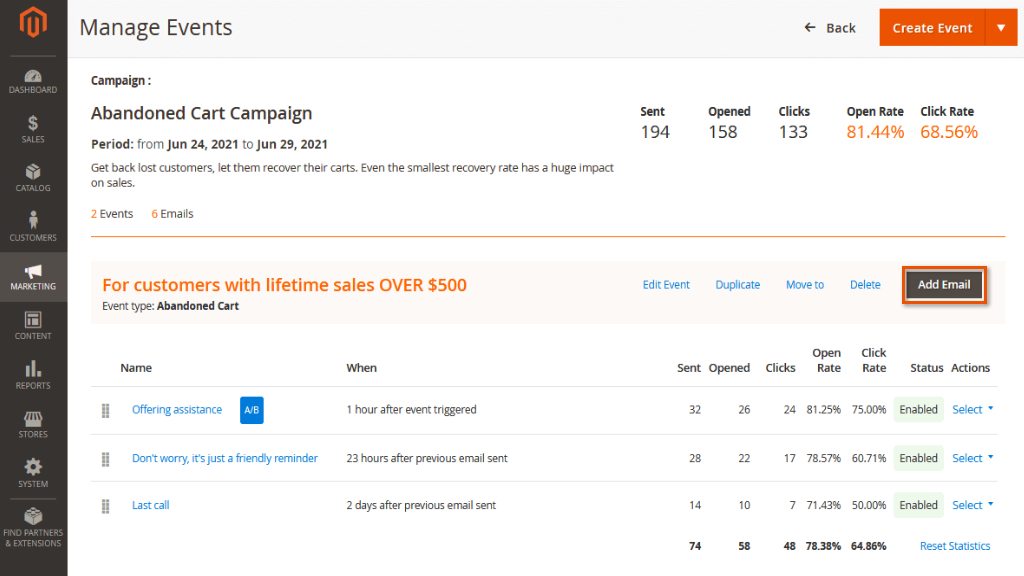Open the Marketing sidebar menu
This screenshot has width=1024, height=576.
33,277
